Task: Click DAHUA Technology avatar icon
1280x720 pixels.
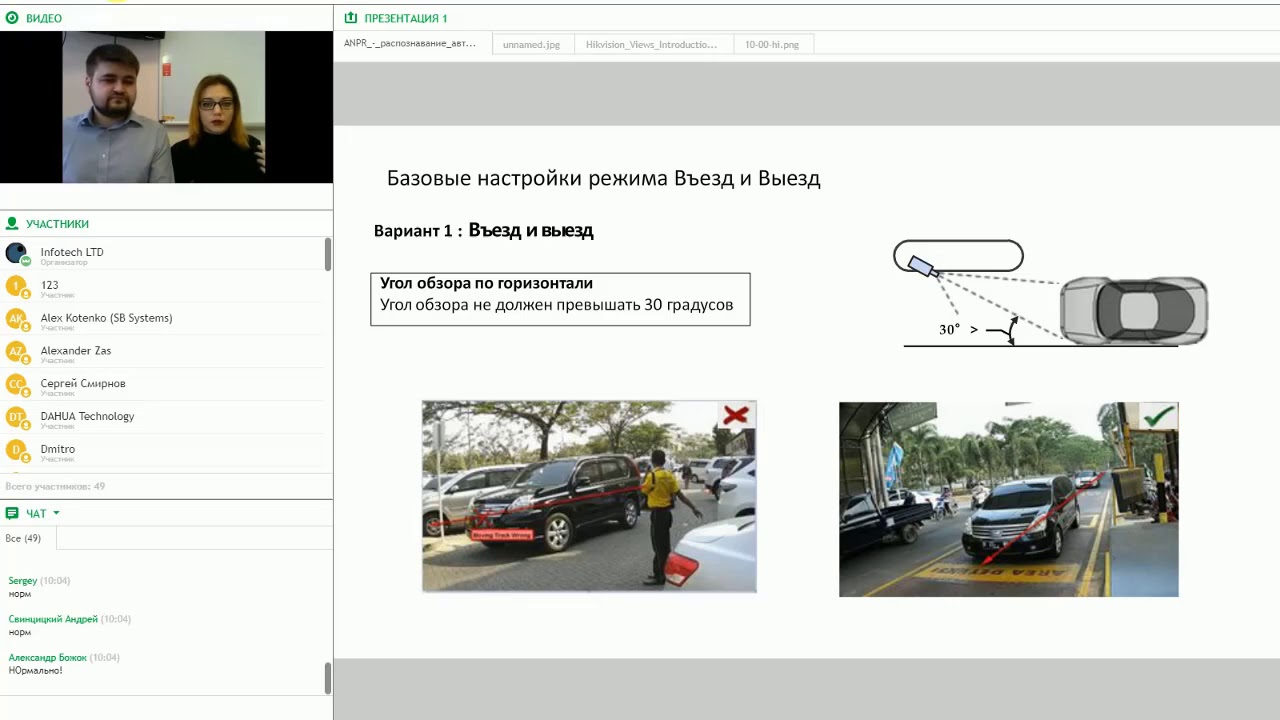Action: point(17,418)
